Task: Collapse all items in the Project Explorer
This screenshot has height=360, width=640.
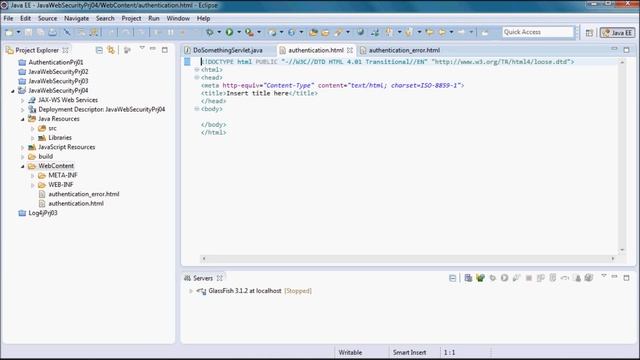Action: 99,50
